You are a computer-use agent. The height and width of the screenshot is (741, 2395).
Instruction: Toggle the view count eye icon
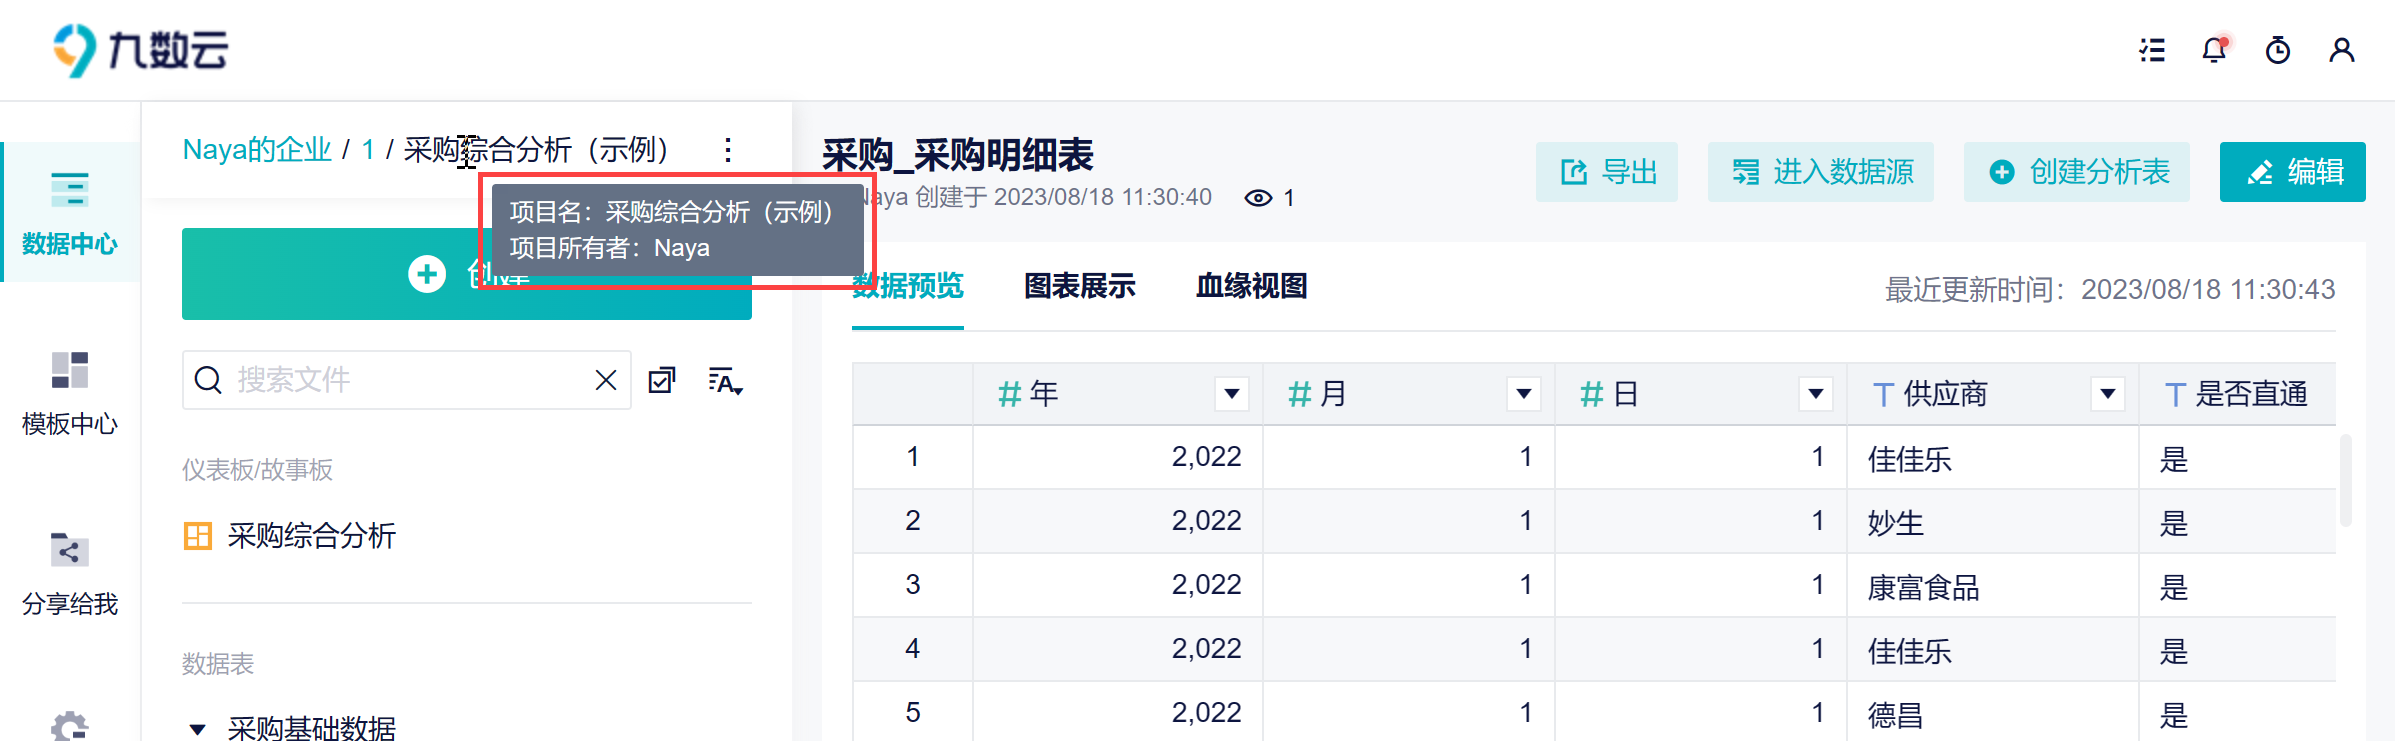tap(1258, 198)
